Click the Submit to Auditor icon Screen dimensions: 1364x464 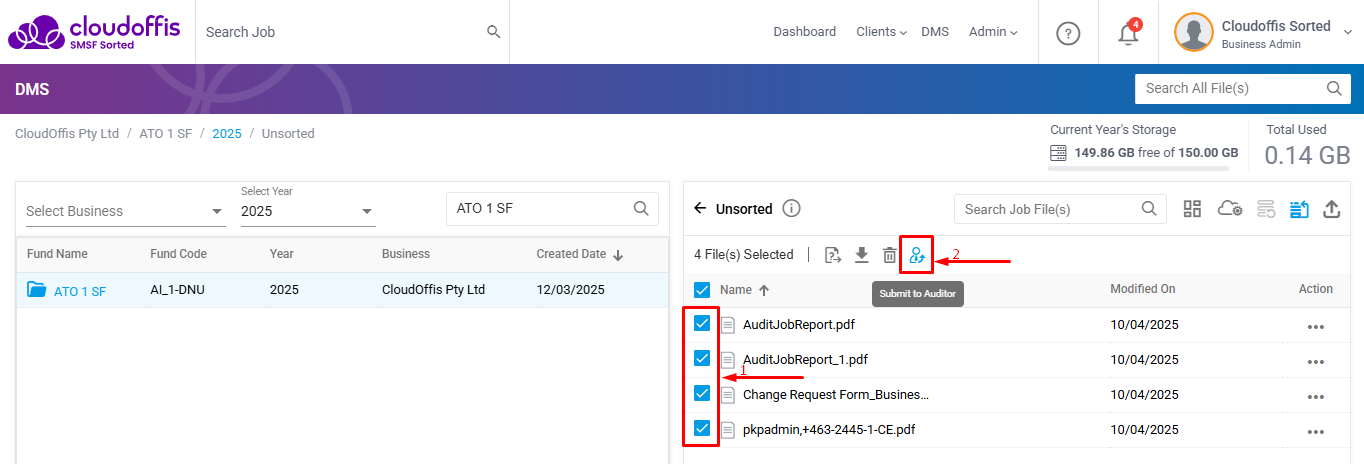click(917, 255)
